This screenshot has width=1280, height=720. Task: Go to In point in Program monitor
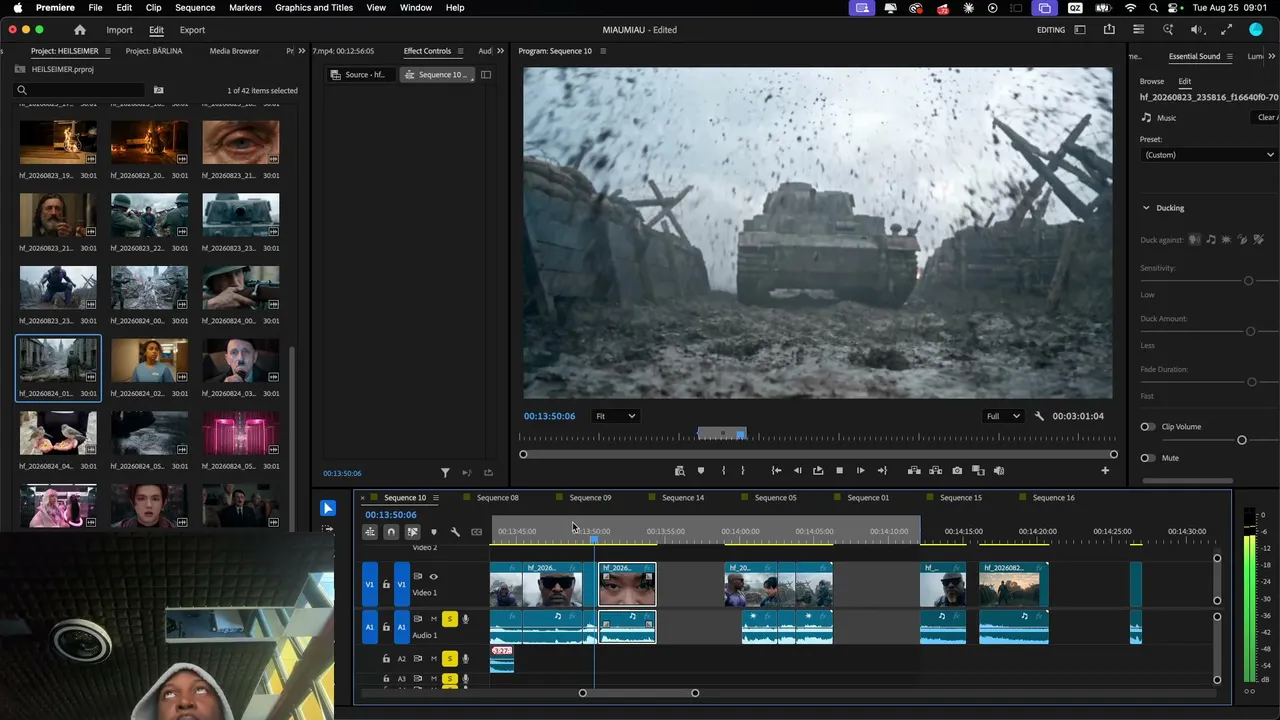coord(776,471)
